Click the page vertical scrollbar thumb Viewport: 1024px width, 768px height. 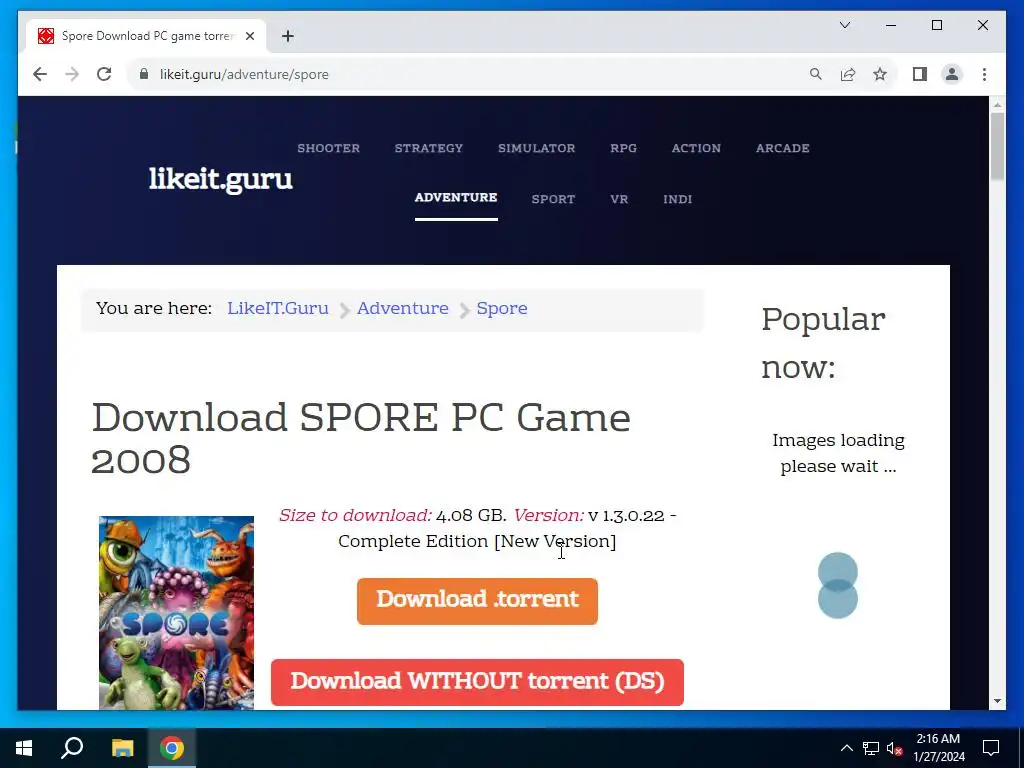[x=997, y=146]
